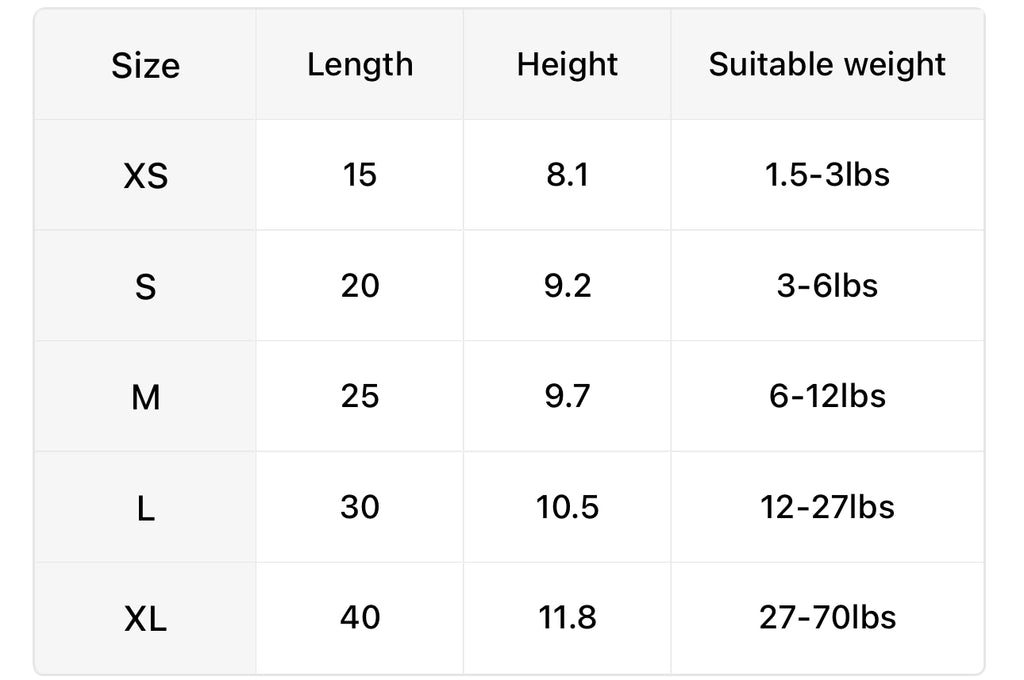Click the height value 9.2 cell
The height and width of the screenshot is (680, 1024).
567,286
